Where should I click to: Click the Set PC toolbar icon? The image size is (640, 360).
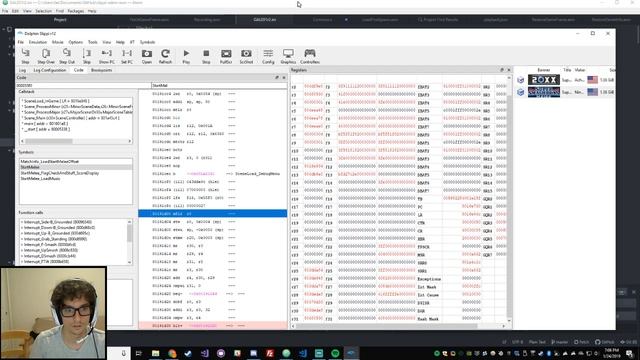pyautogui.click(x=127, y=56)
